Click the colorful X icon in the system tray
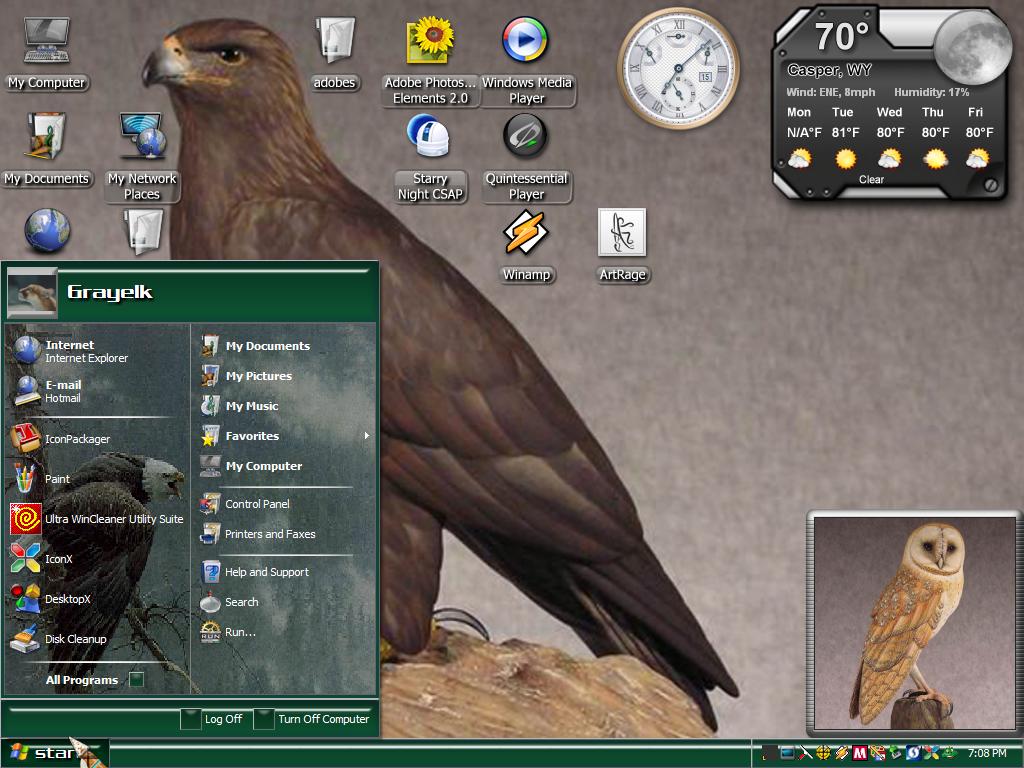Screen dimensions: 1024x768 point(931,753)
